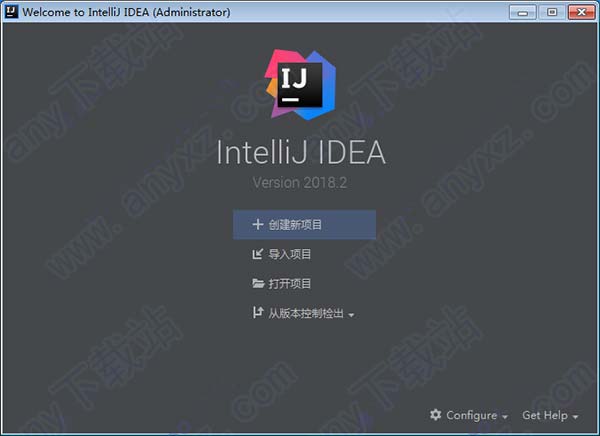Screen dimensions: 600x436
Task: Click the large IntelliJ IDEA IJ logo
Action: click(x=300, y=85)
